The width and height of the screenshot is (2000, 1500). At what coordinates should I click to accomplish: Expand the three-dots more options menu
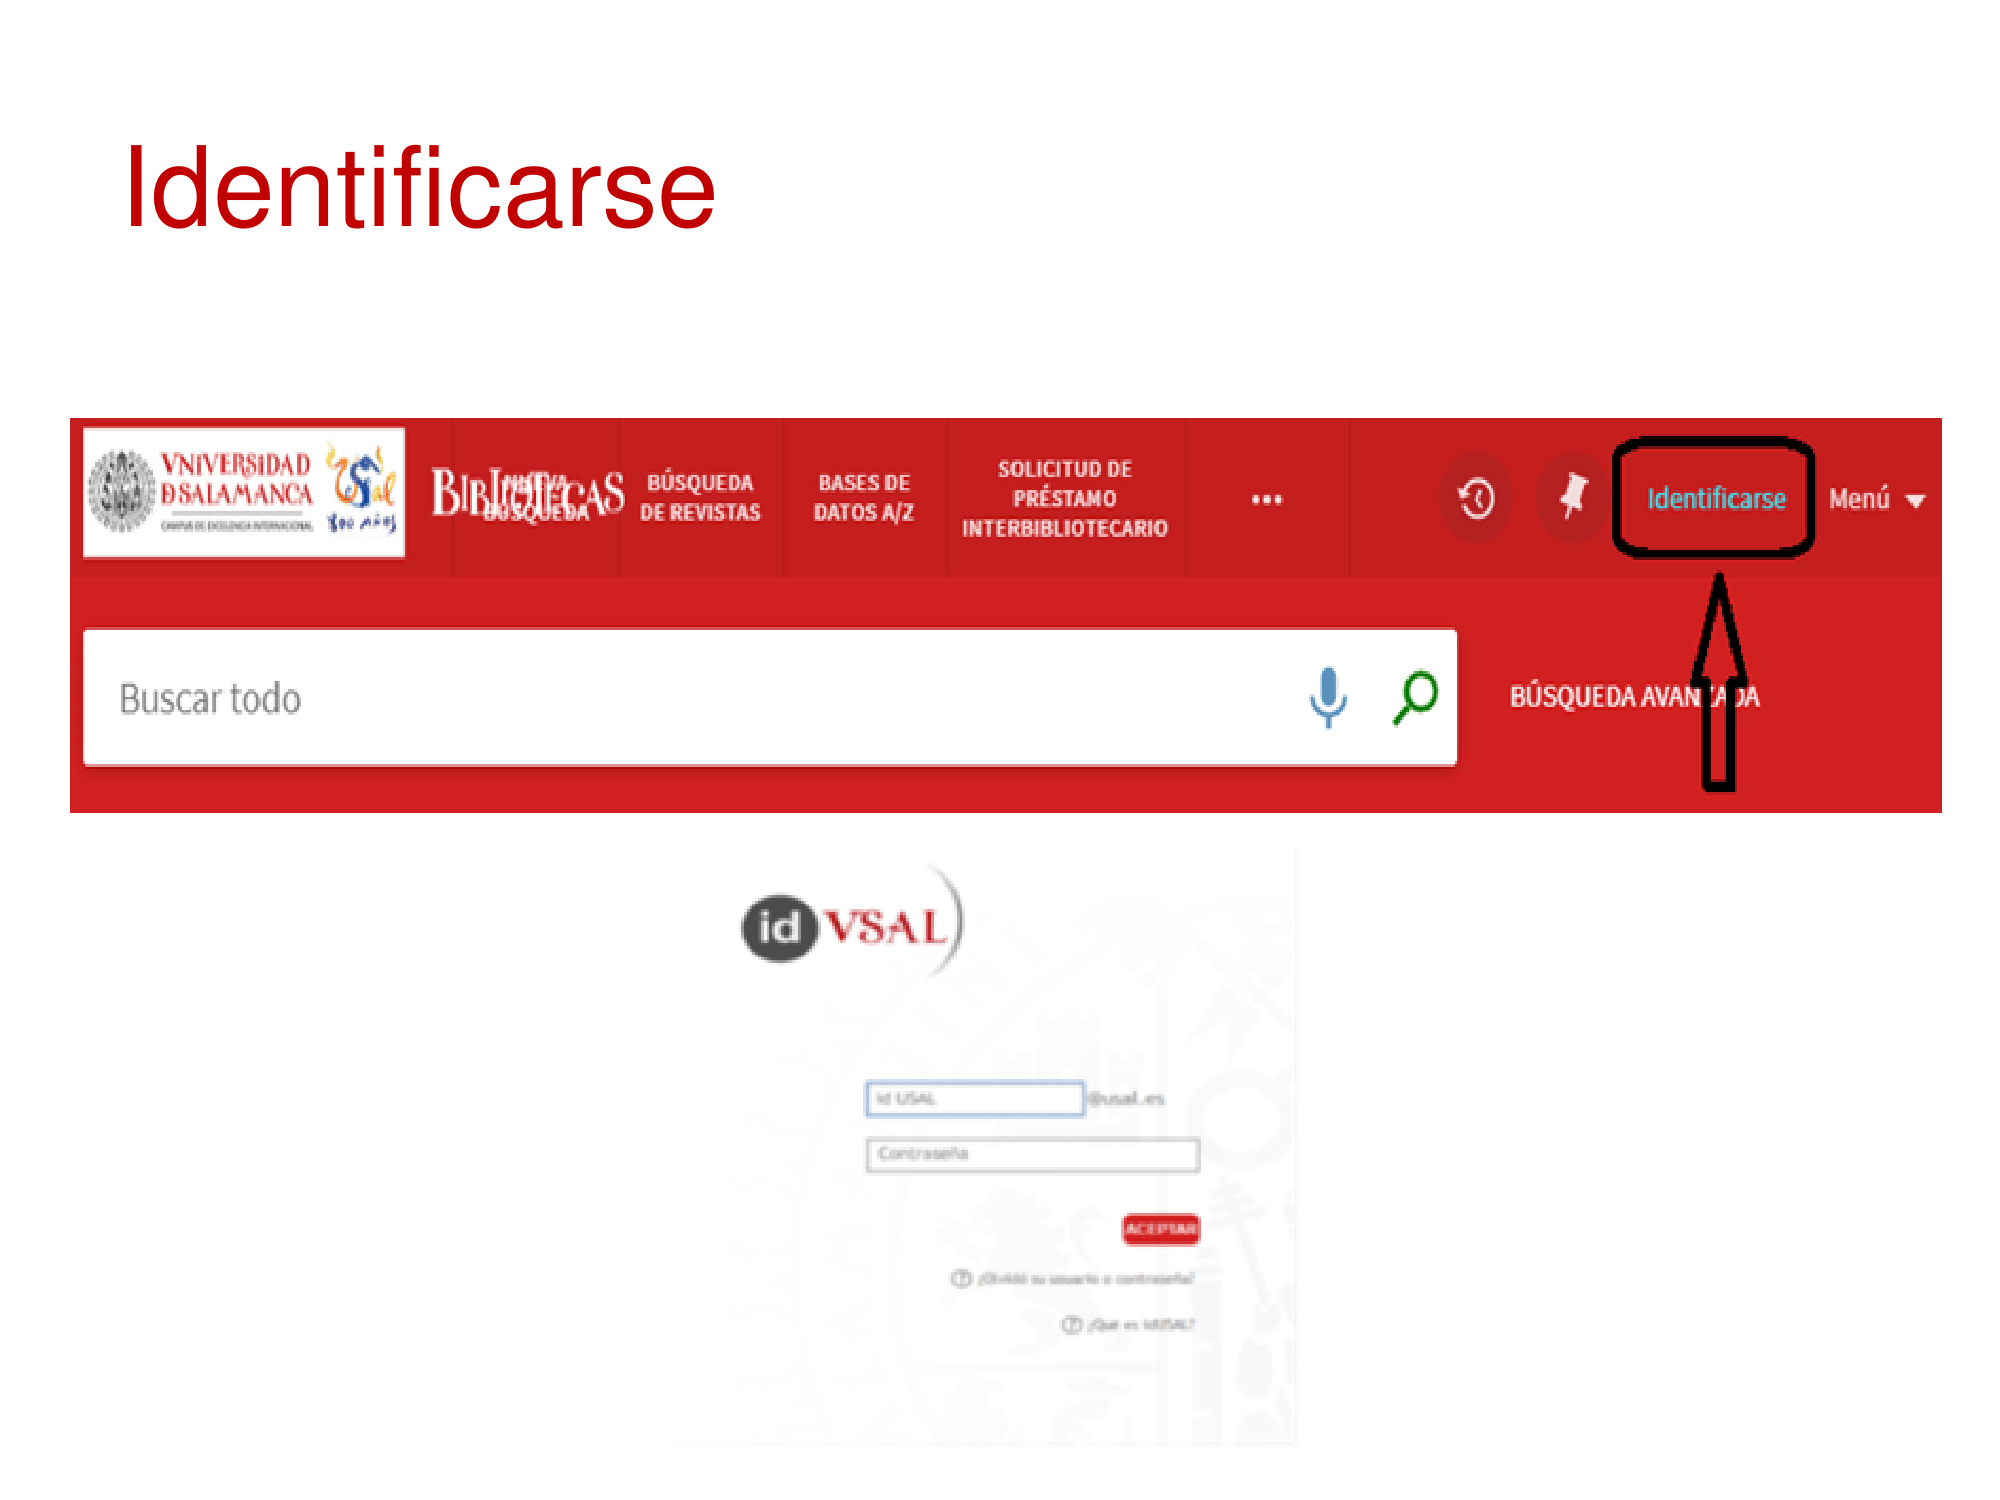[x=1267, y=499]
